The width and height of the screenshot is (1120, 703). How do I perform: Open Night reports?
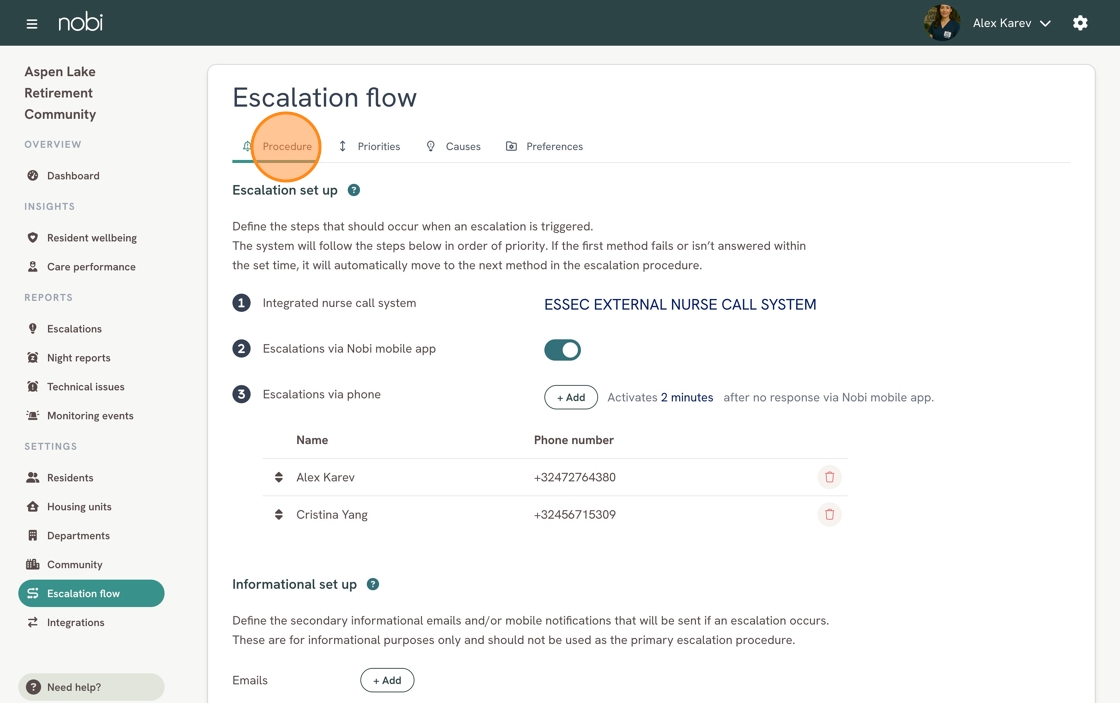pos(79,358)
